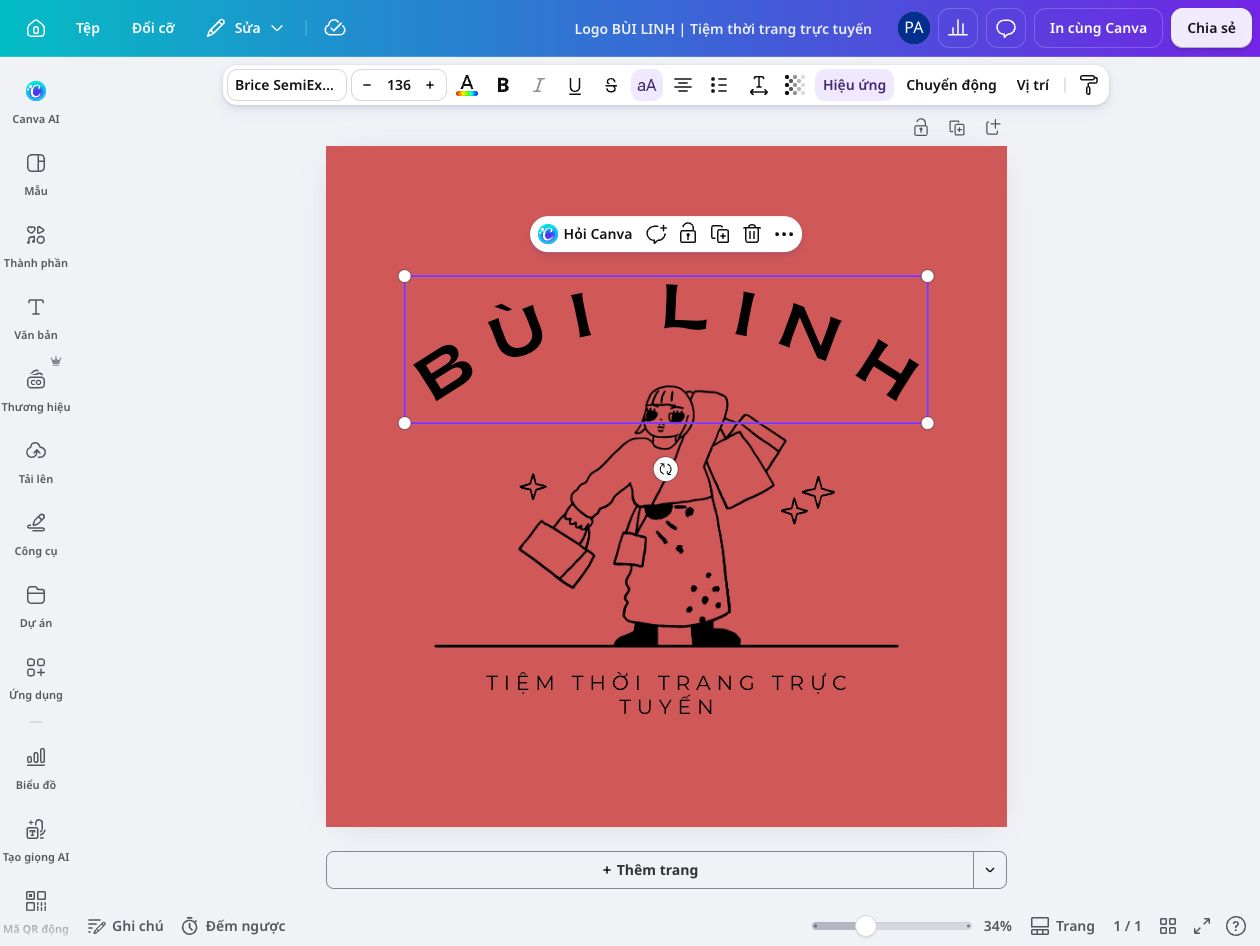Screen dimensions: 1260x946
Task: Duplicate page icon above canvas
Action: pos(957,127)
